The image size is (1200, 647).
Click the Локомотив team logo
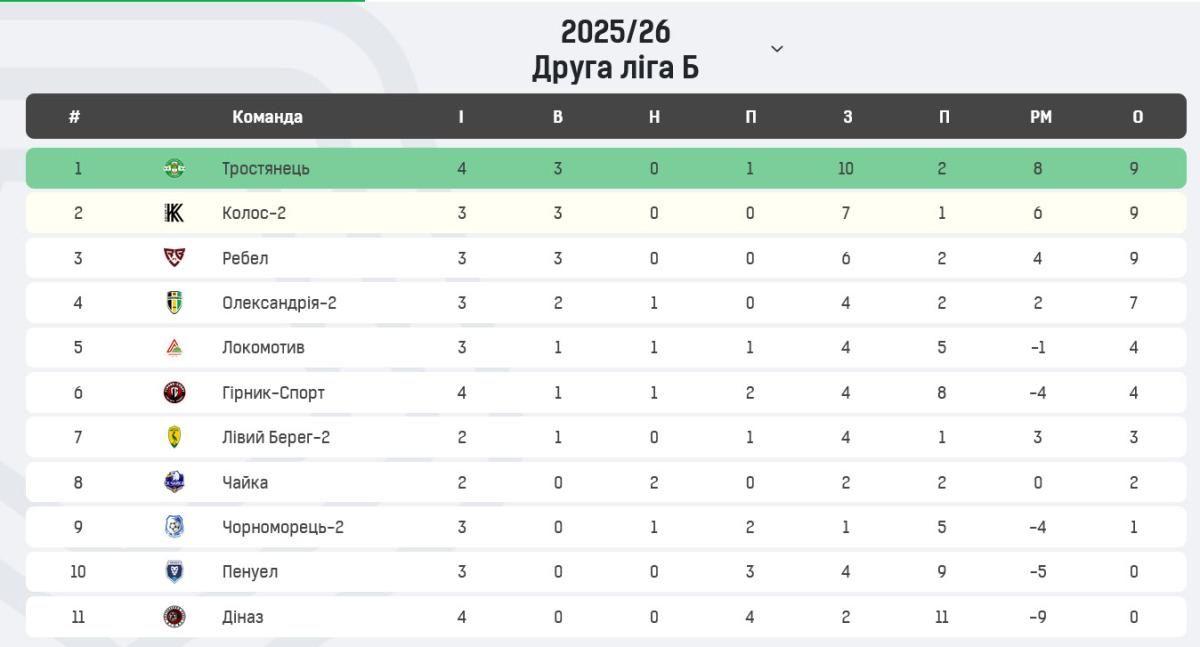tap(174, 348)
